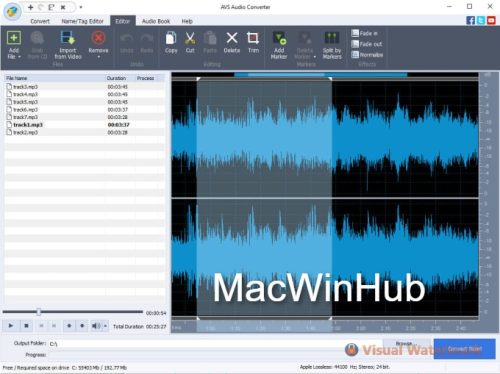
Task: Start playback with the Play button
Action: click(11, 326)
